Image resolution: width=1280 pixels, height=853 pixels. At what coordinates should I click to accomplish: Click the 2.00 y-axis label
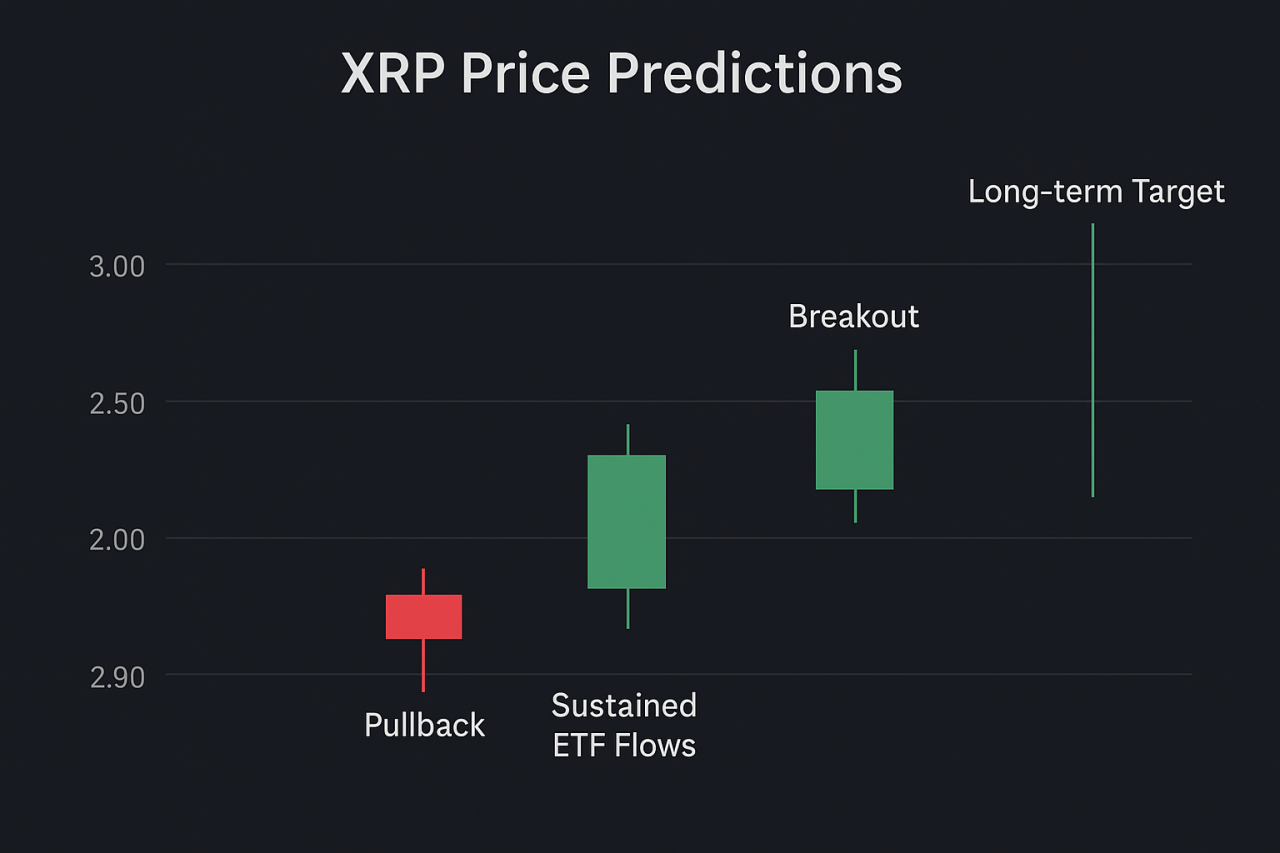point(117,540)
